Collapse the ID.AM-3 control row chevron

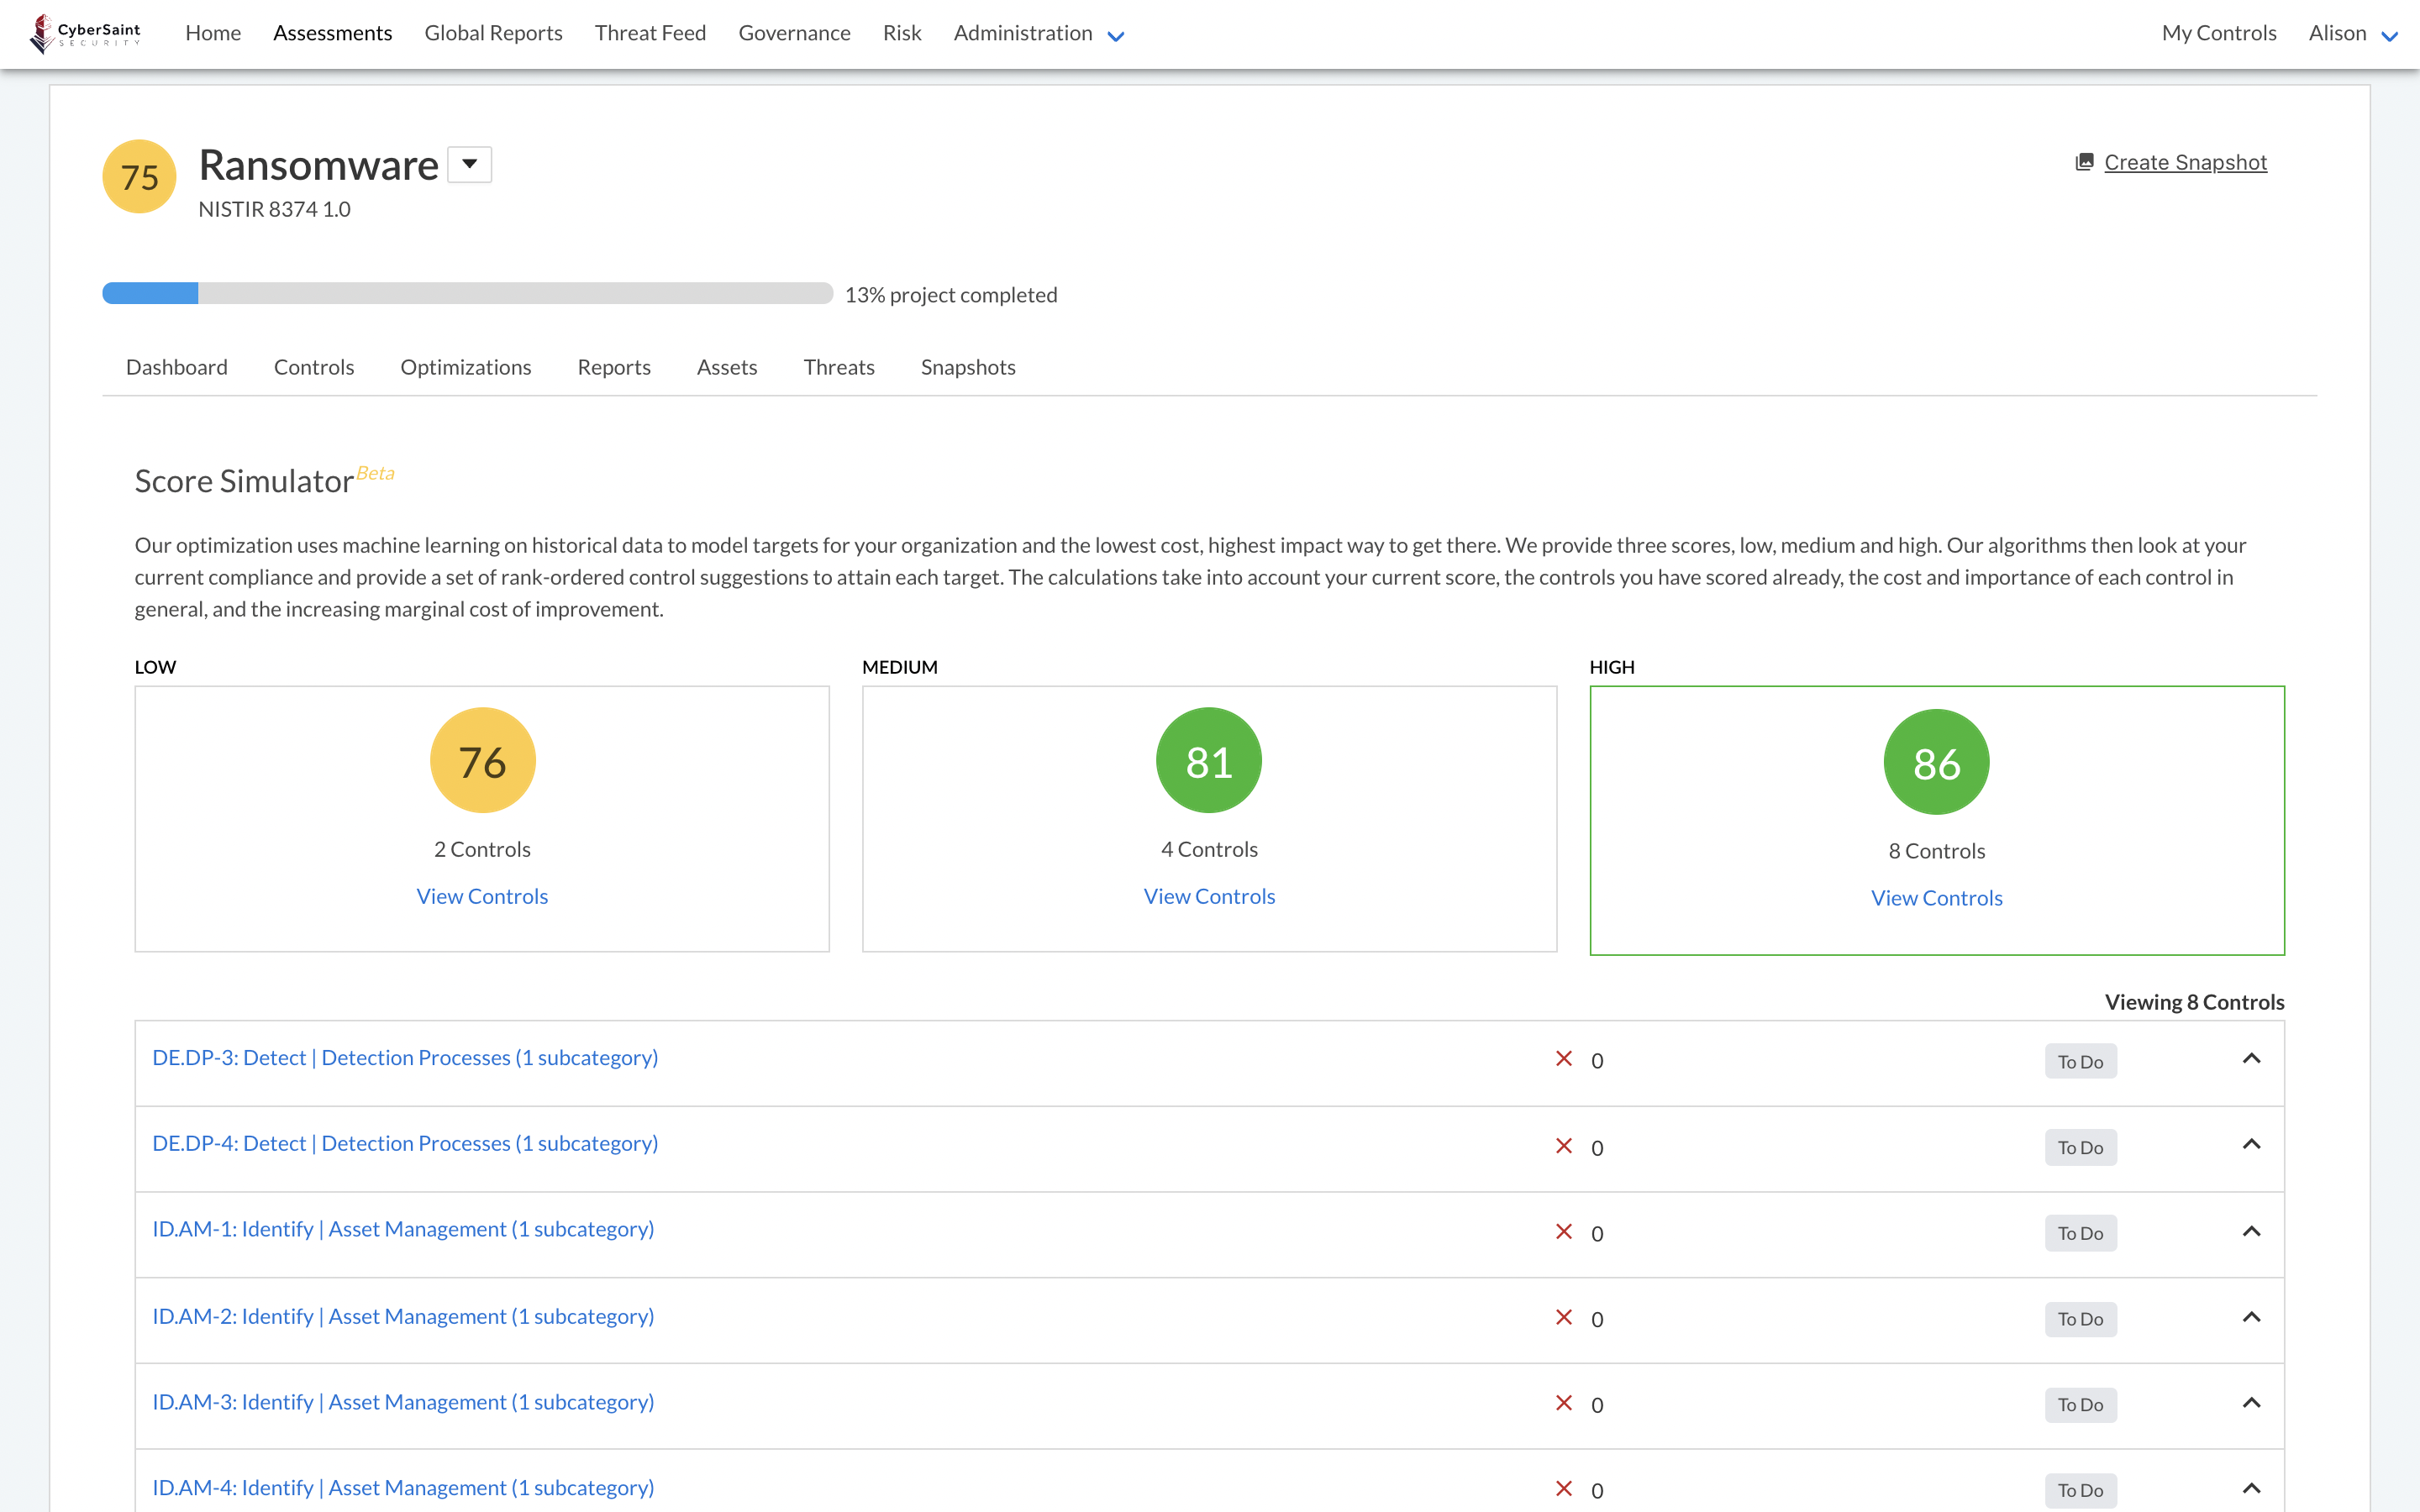coord(2251,1403)
